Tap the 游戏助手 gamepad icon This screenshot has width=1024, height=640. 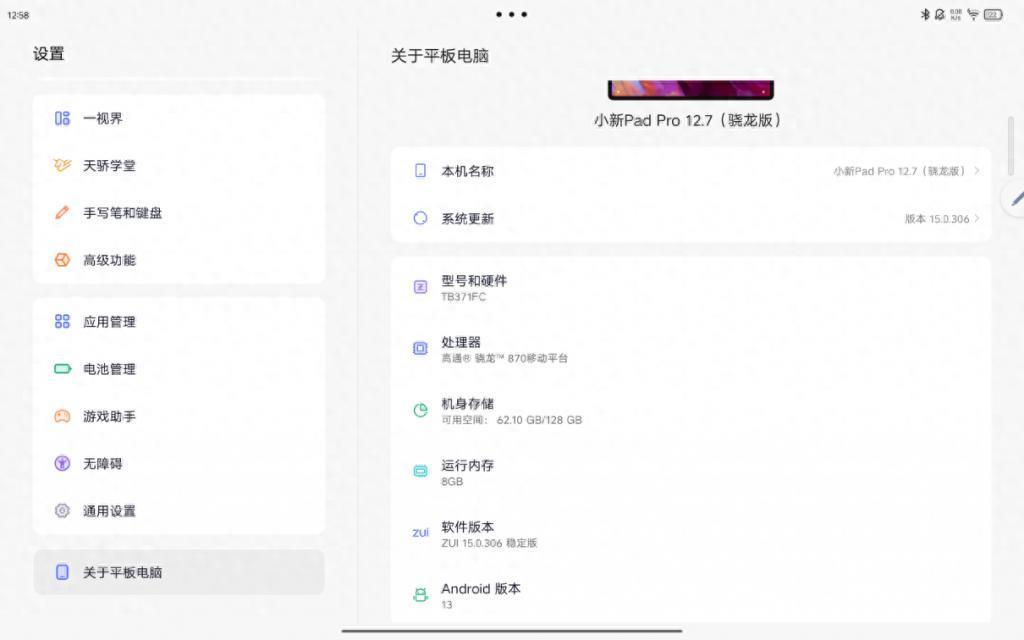62,416
